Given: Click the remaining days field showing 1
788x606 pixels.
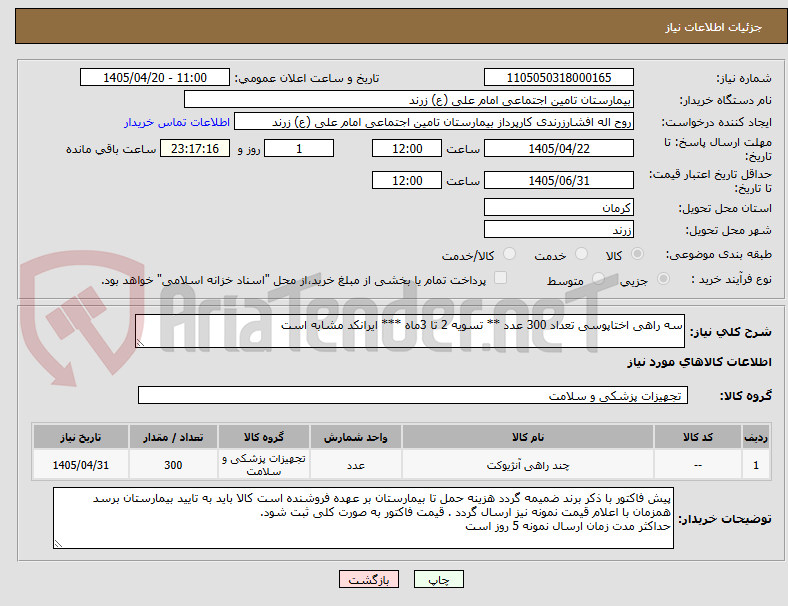Looking at the screenshot, I should click(299, 148).
